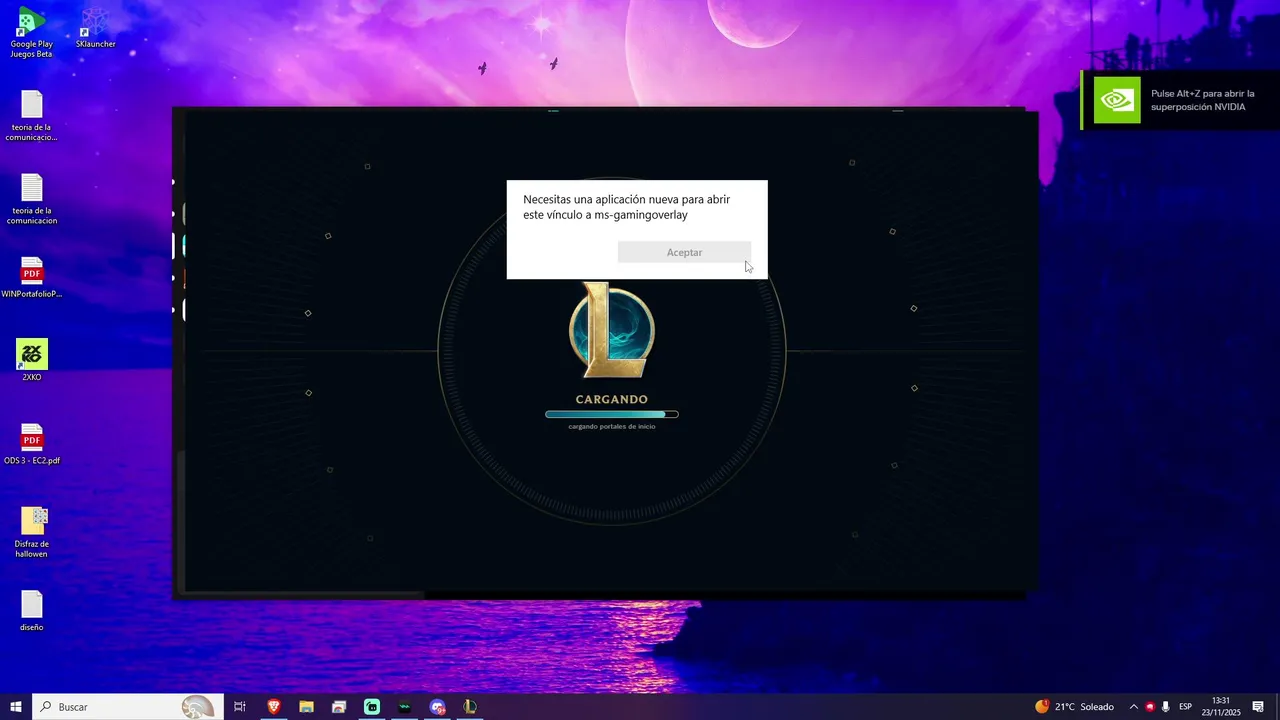Viewport: 1280px width, 720px height.
Task: Click the 'Pulse Alt+Z' NVIDIA notification text
Action: 1202,100
